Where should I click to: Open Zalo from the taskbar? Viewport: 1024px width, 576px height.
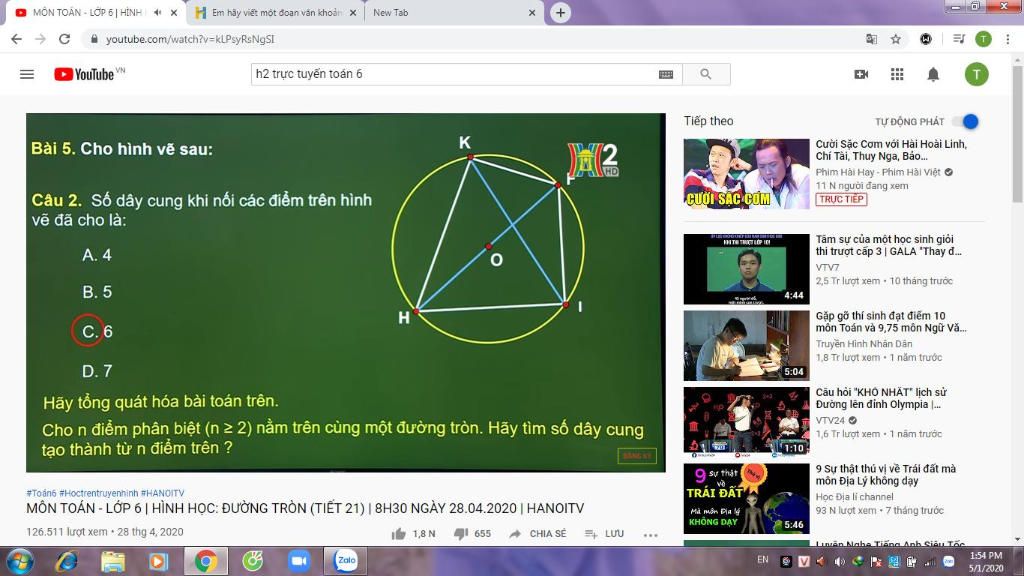pyautogui.click(x=345, y=561)
